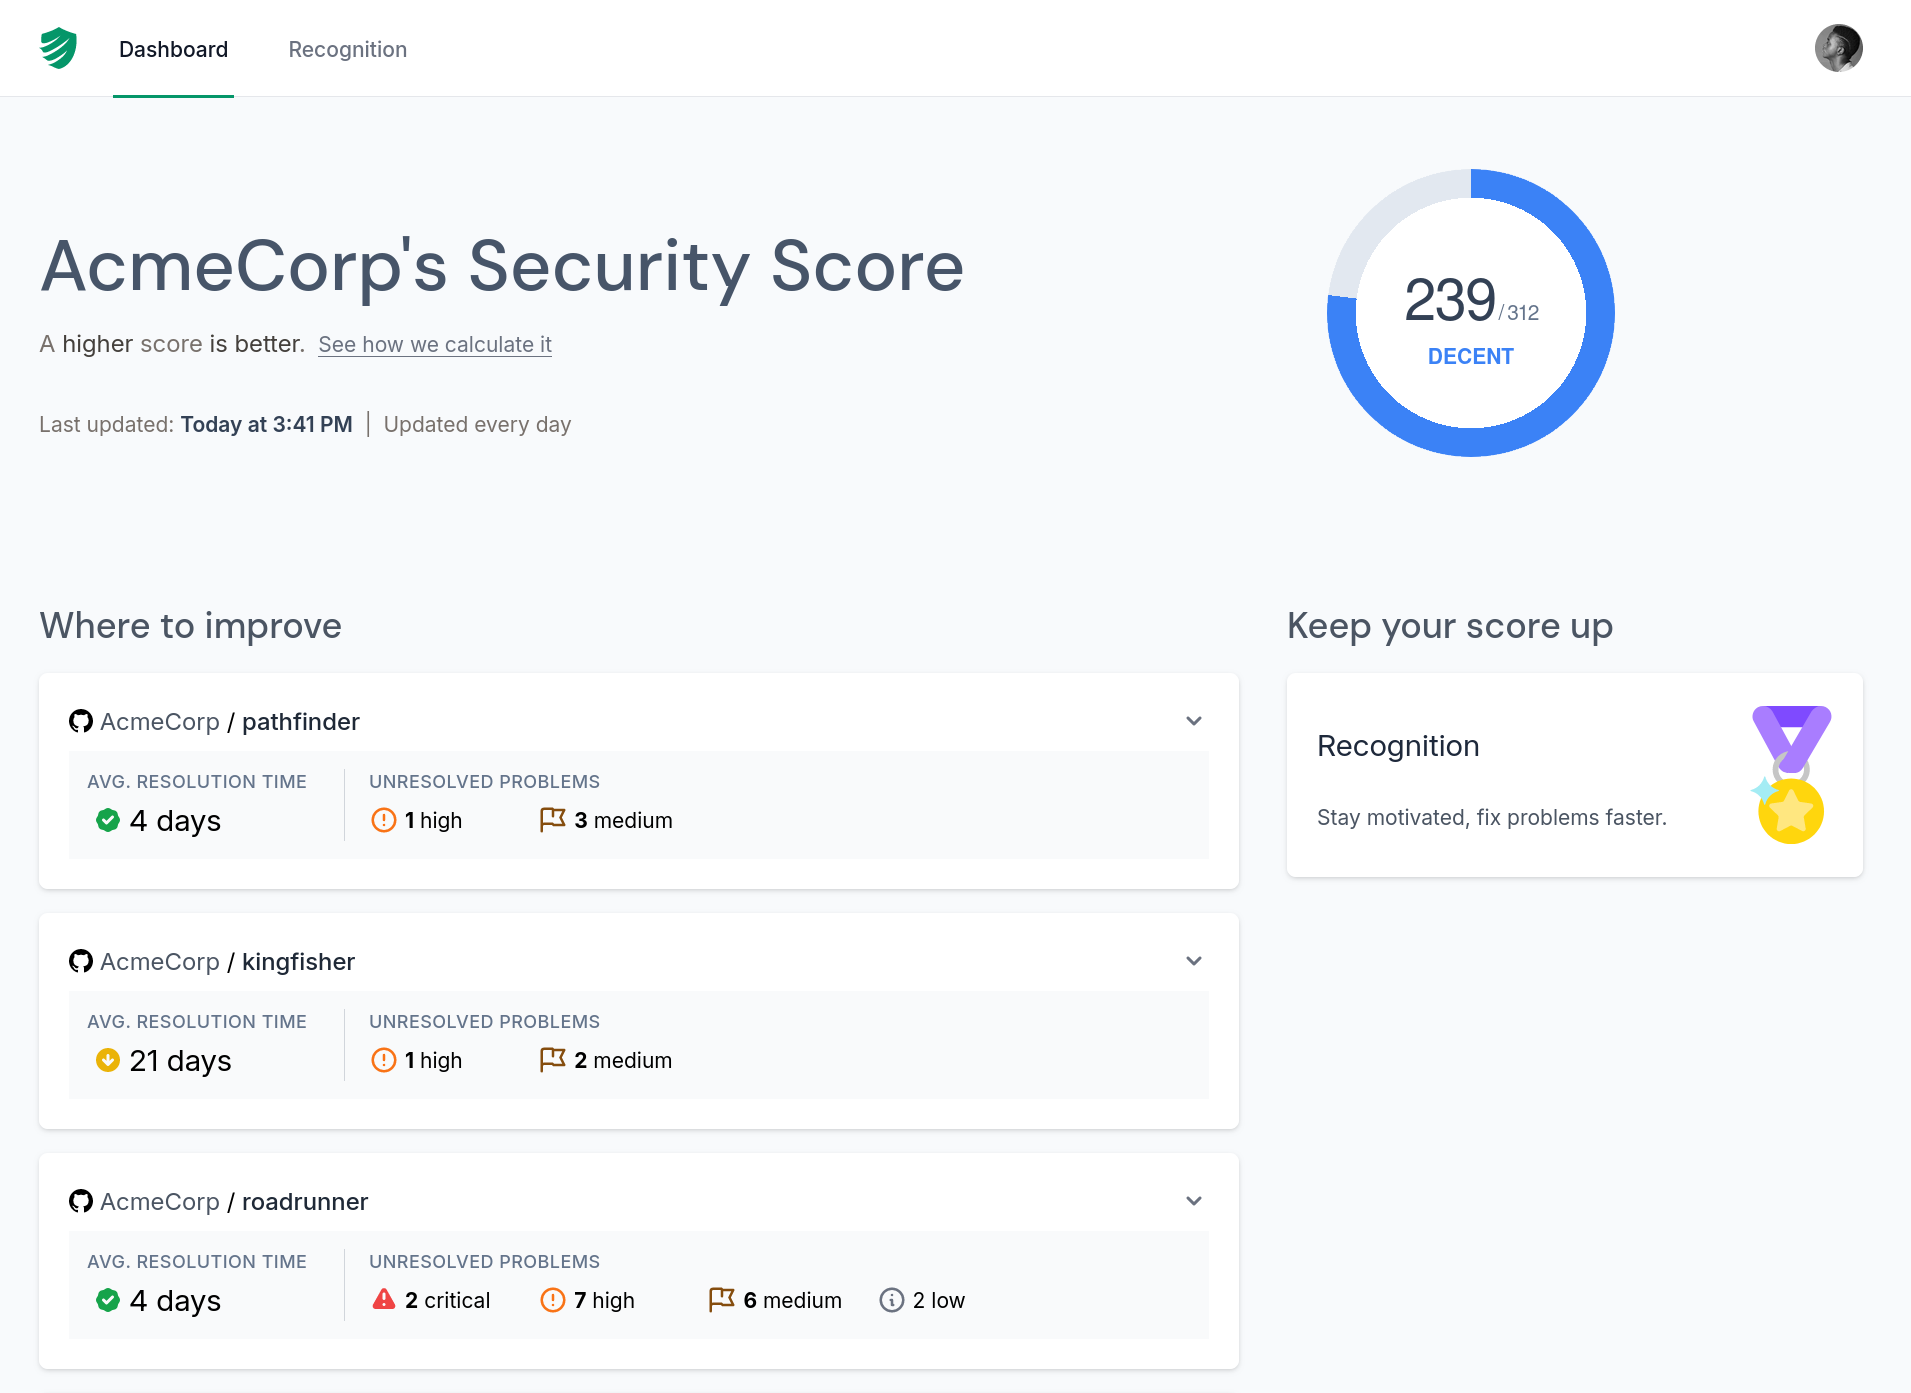This screenshot has width=1911, height=1393.
Task: Expand the AcmeCorp / pathfinder card
Action: click(x=1193, y=720)
